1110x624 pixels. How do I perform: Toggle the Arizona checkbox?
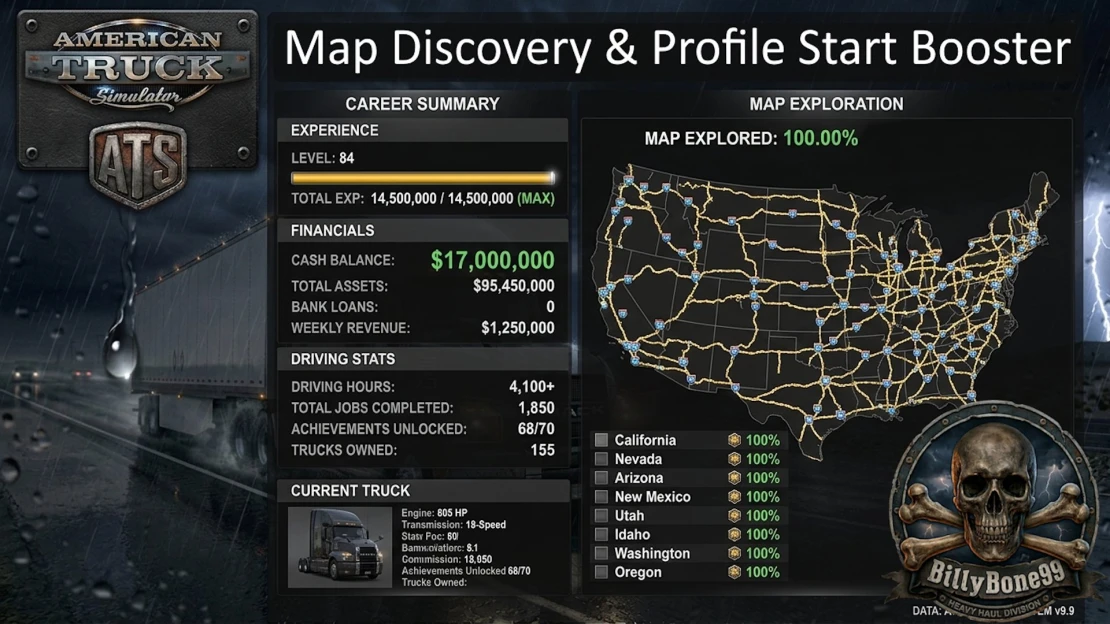(x=601, y=478)
